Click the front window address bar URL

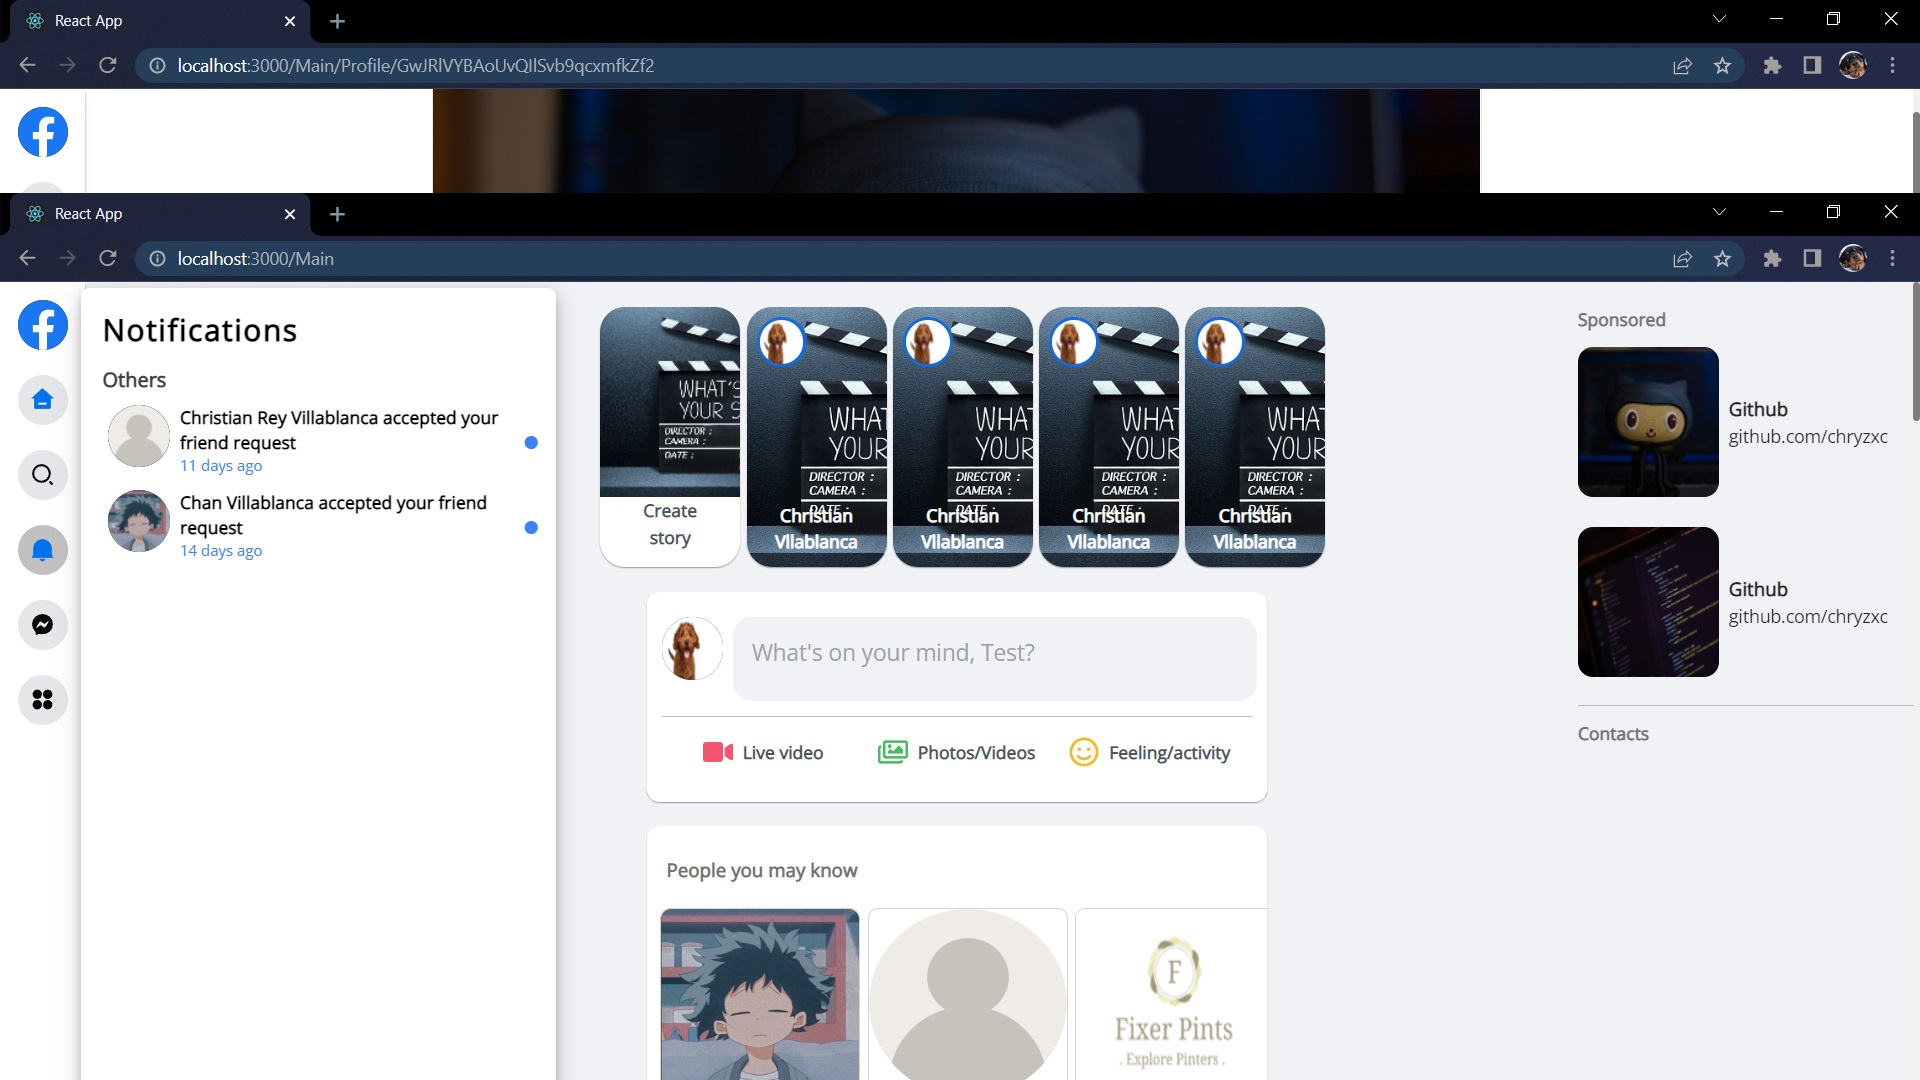click(256, 258)
